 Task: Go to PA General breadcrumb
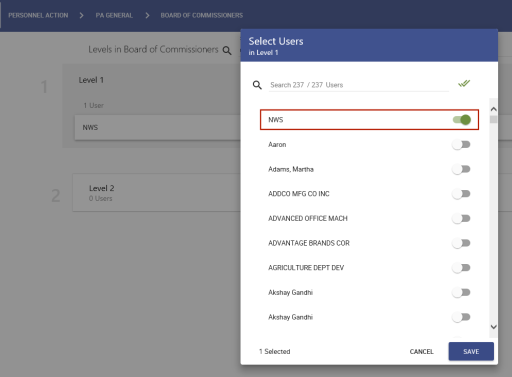114,15
